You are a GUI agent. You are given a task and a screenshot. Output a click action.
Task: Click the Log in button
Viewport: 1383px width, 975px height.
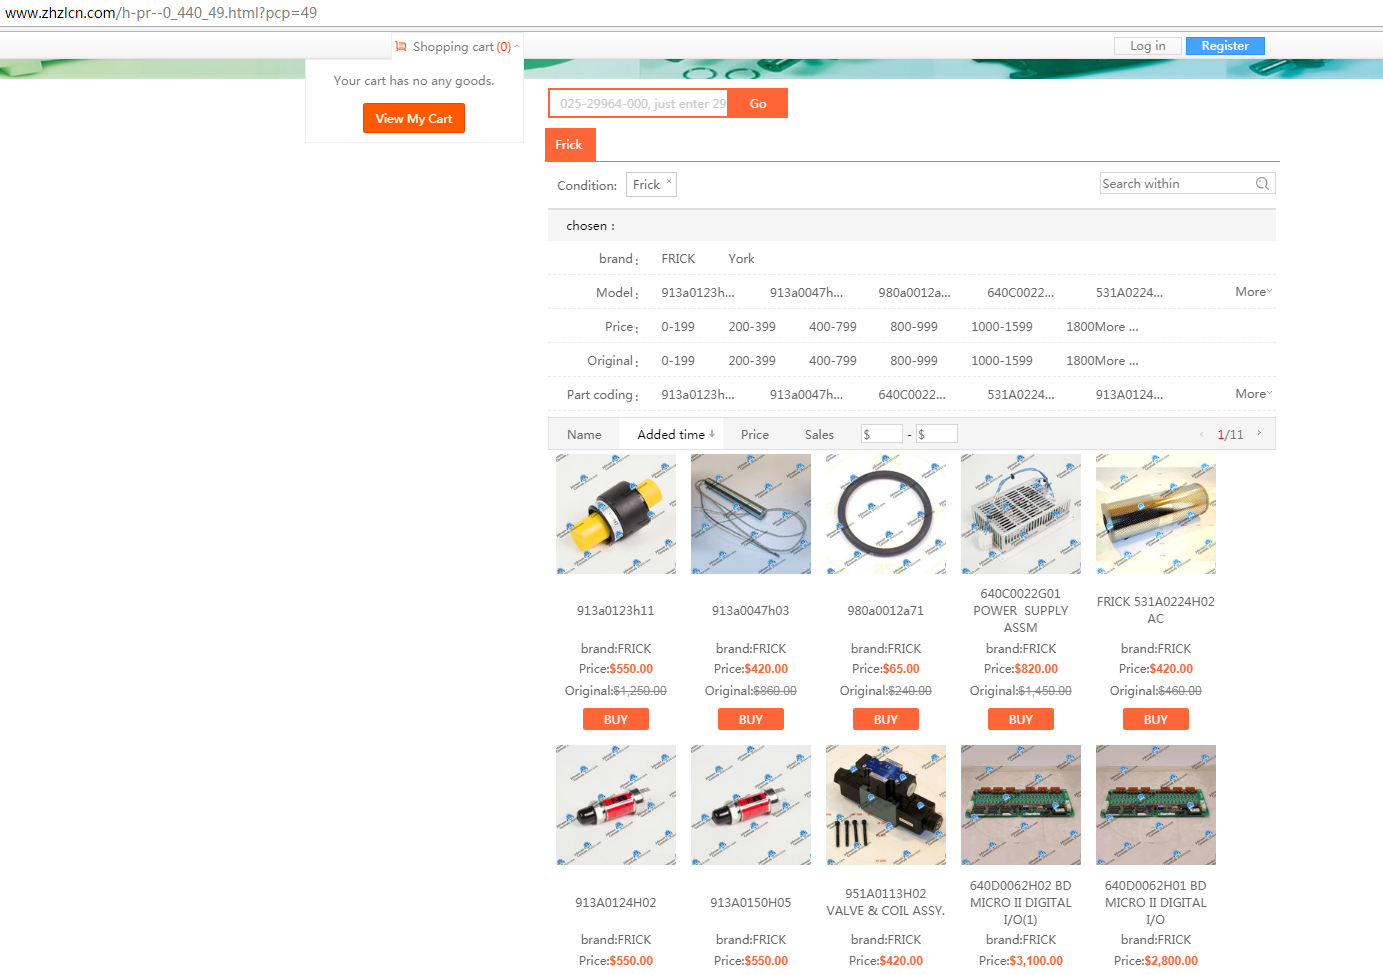coord(1147,46)
